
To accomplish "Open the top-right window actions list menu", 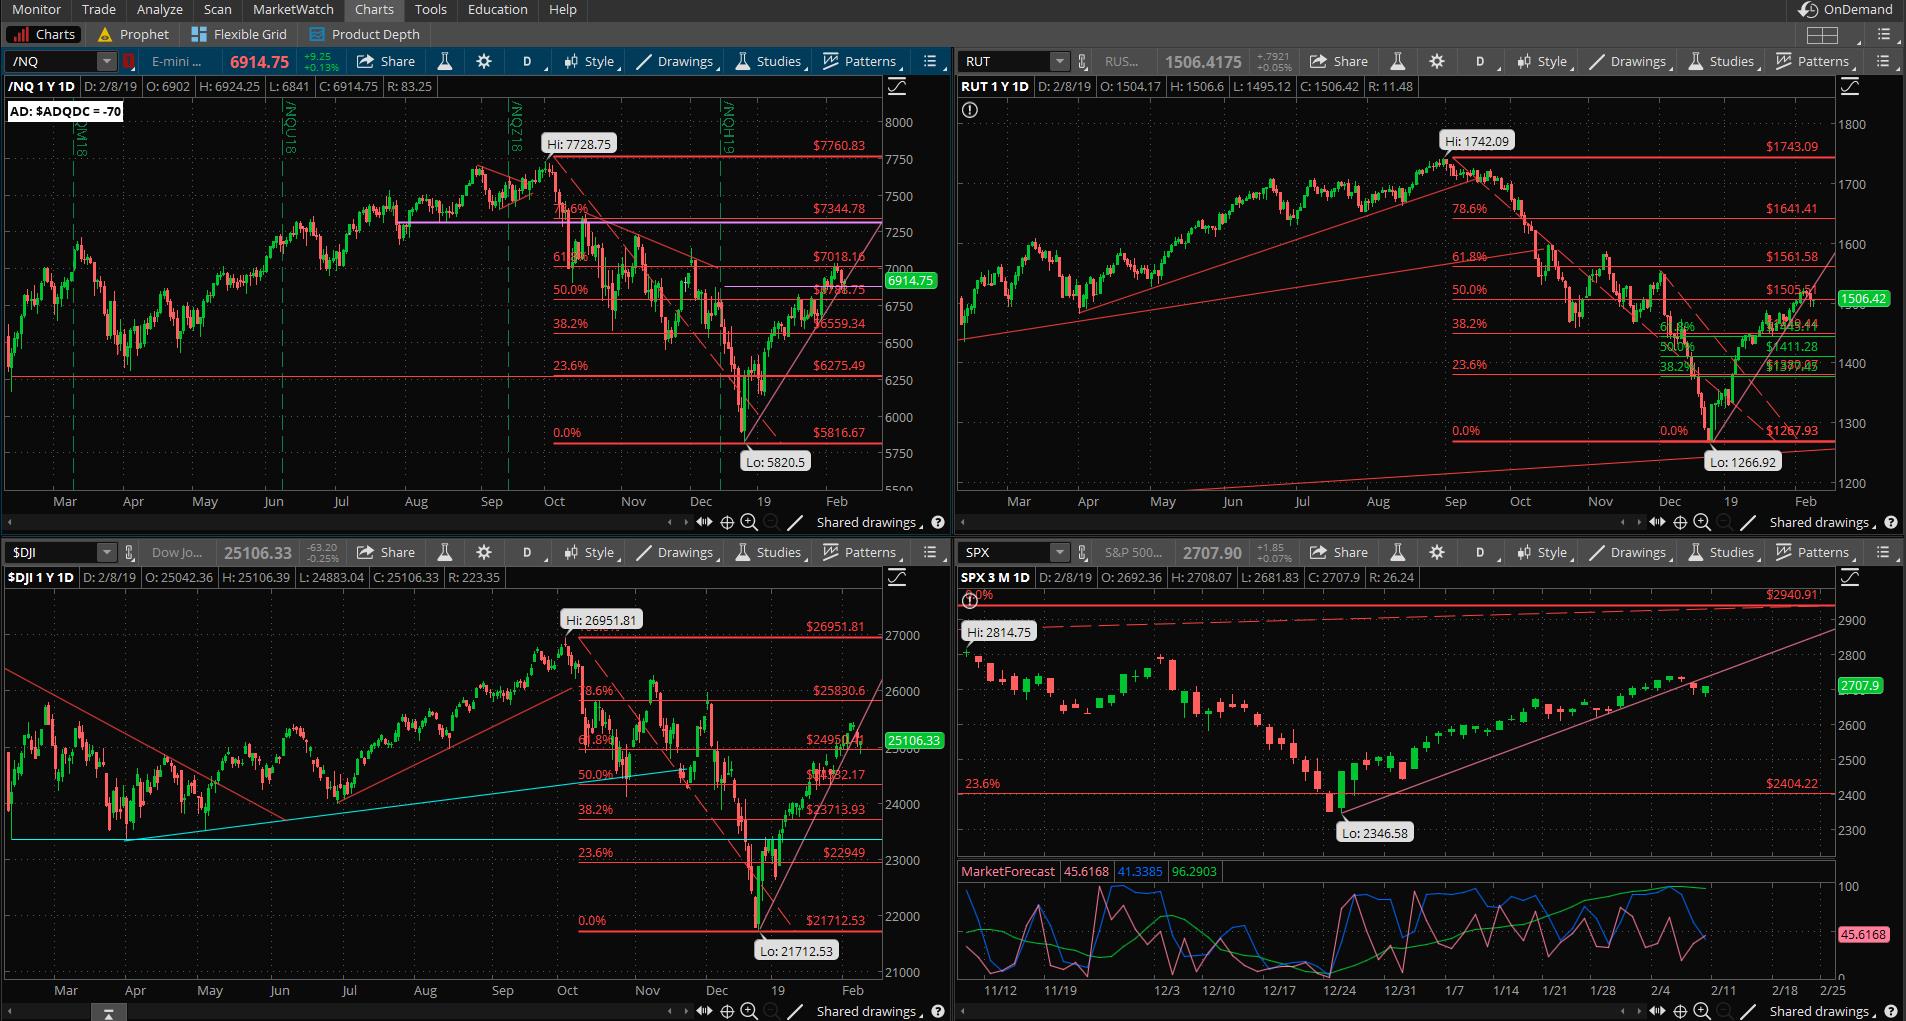I will tap(1886, 35).
